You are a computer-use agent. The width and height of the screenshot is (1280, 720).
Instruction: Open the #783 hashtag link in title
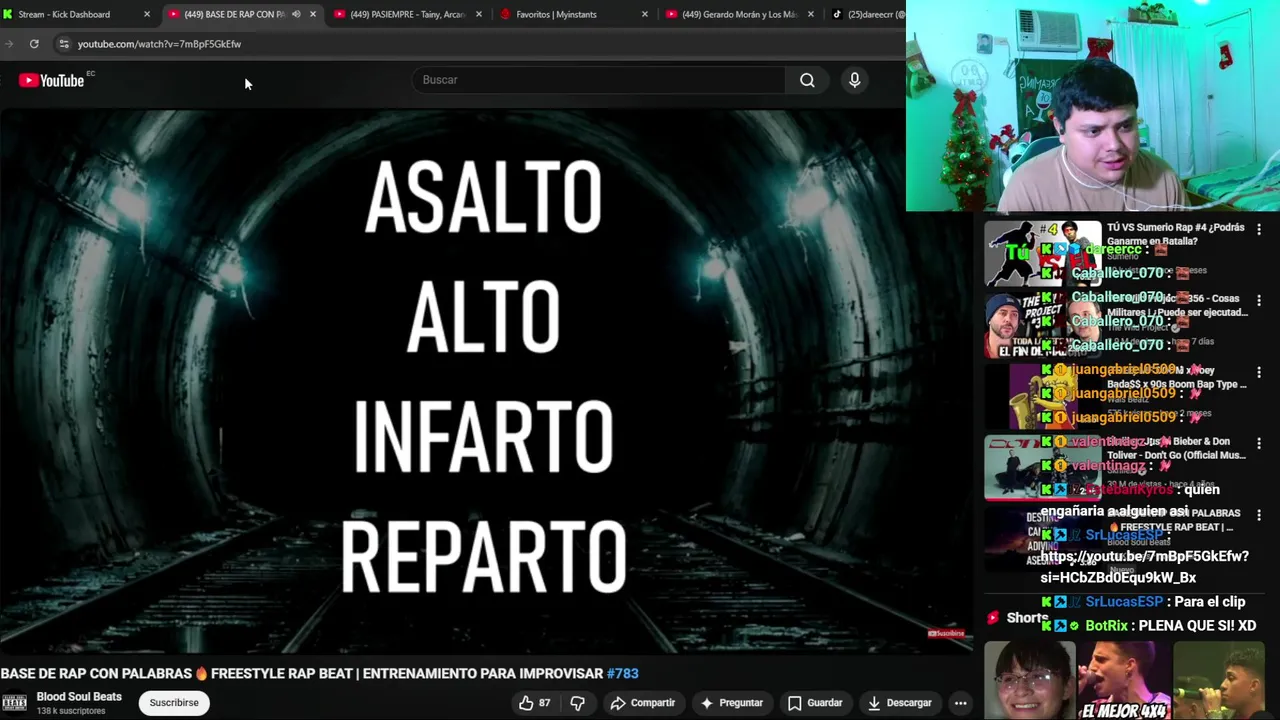(622, 674)
